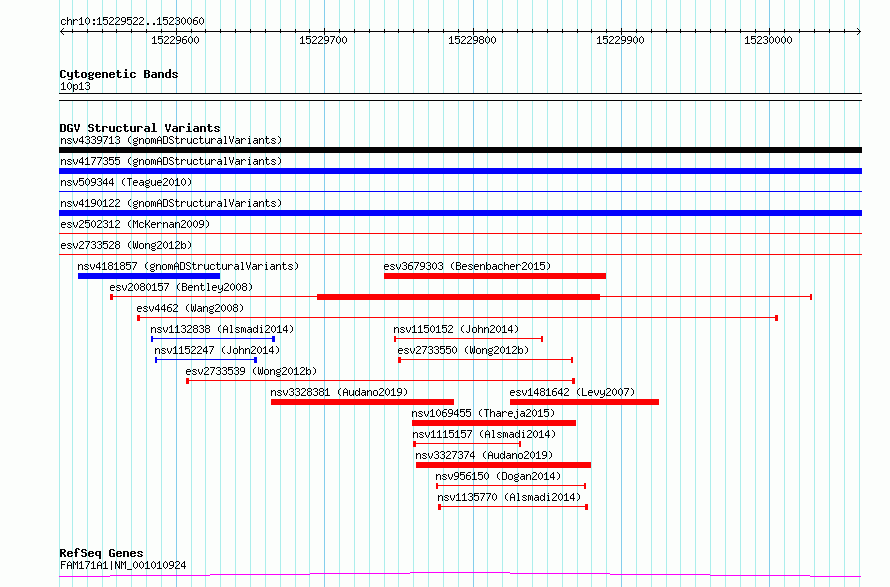This screenshot has width=890, height=587.
Task: Click the ruler's right end arrow
Action: (859, 32)
